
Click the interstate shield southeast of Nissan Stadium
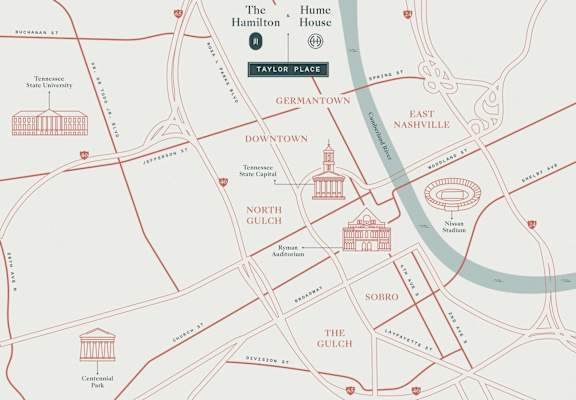532,224
